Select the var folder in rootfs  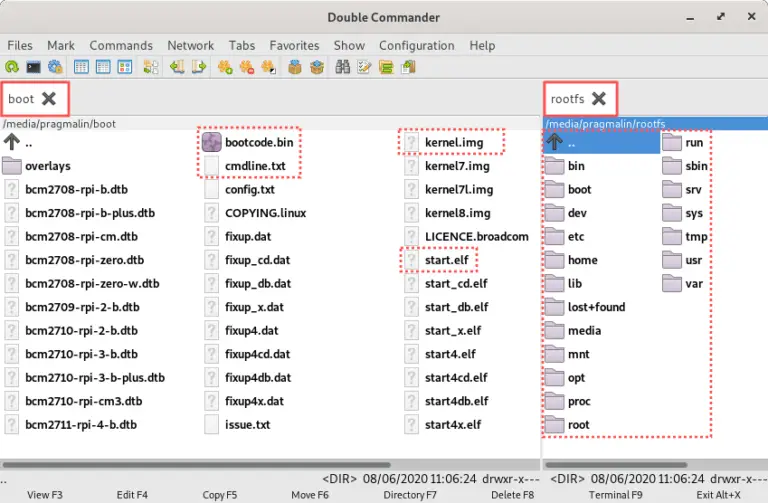[694, 283]
